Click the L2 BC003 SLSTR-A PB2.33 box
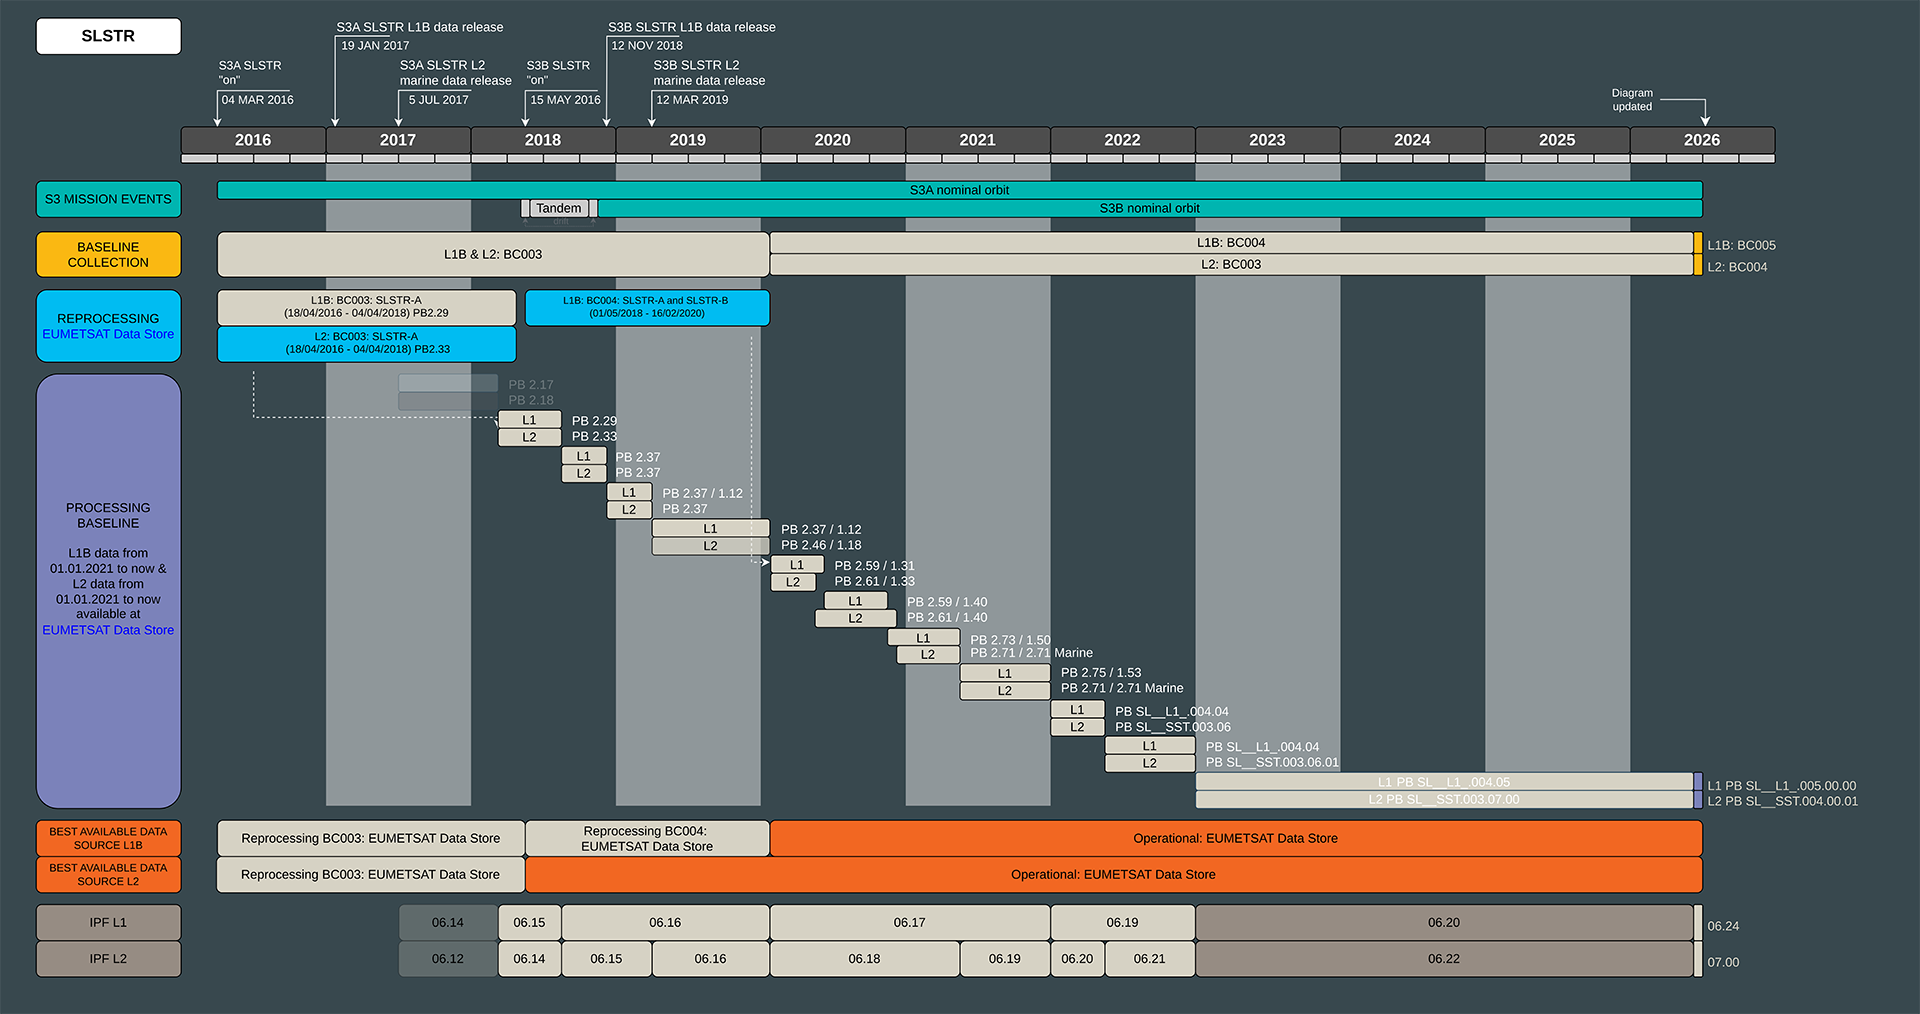1920x1014 pixels. [367, 343]
